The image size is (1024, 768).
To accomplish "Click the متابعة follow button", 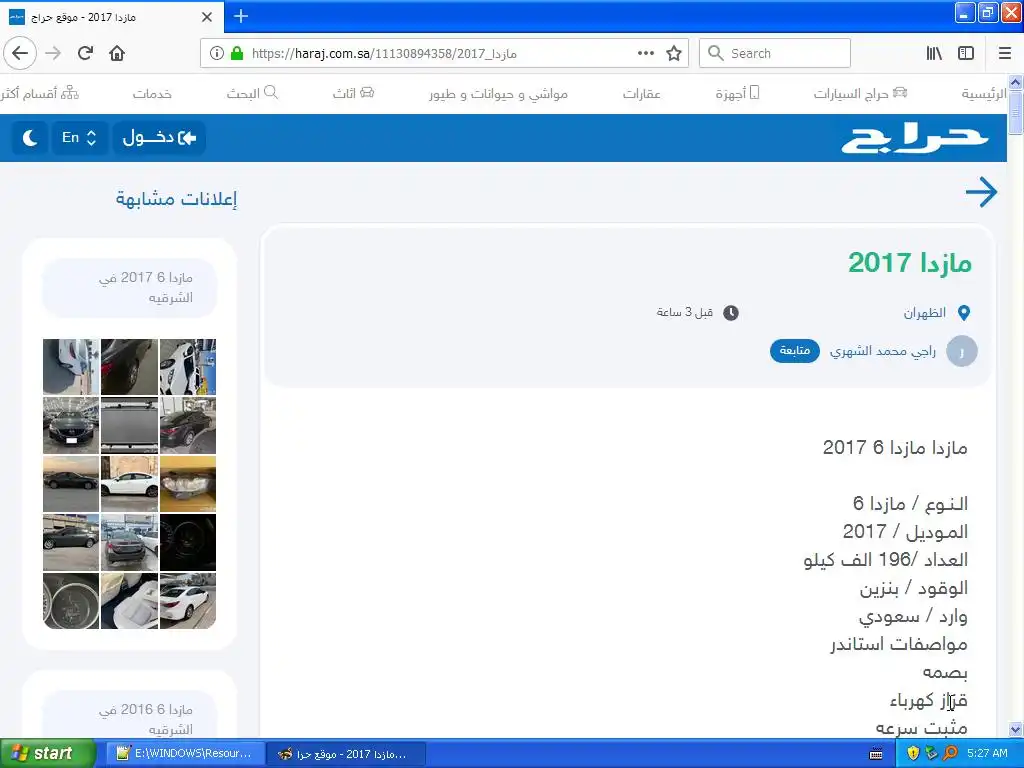I will pos(795,351).
